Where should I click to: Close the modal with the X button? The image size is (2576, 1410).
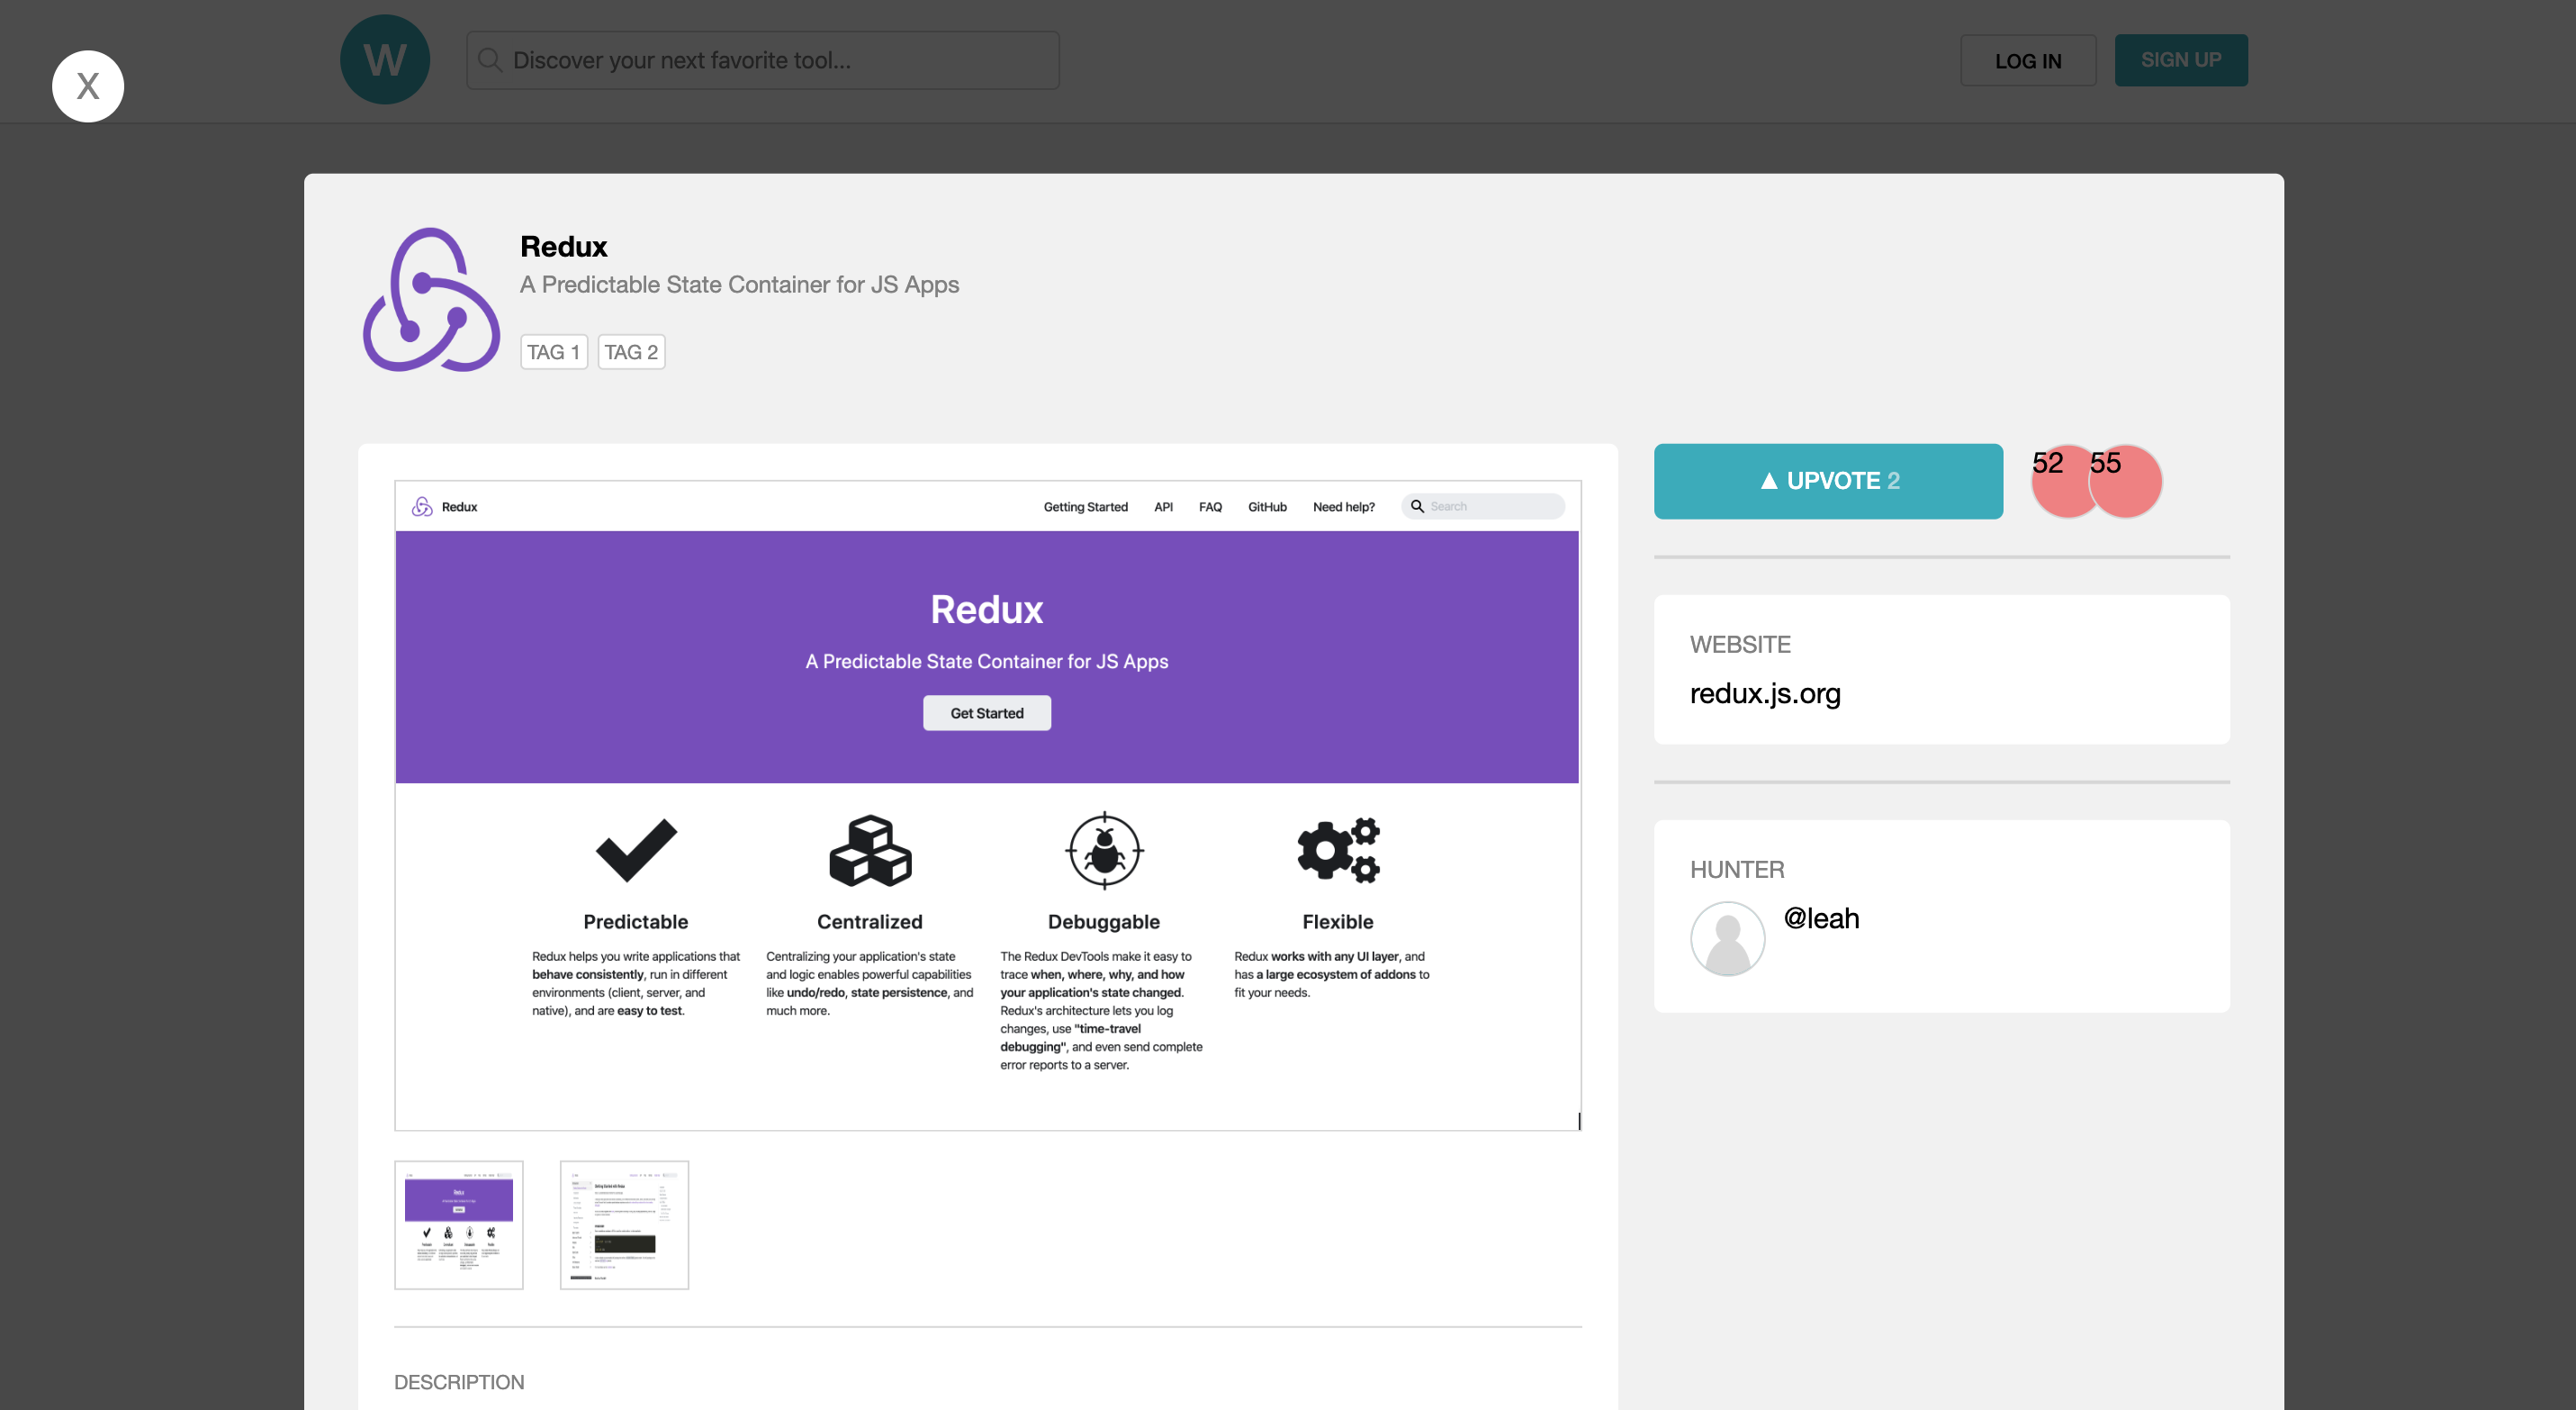click(x=88, y=86)
